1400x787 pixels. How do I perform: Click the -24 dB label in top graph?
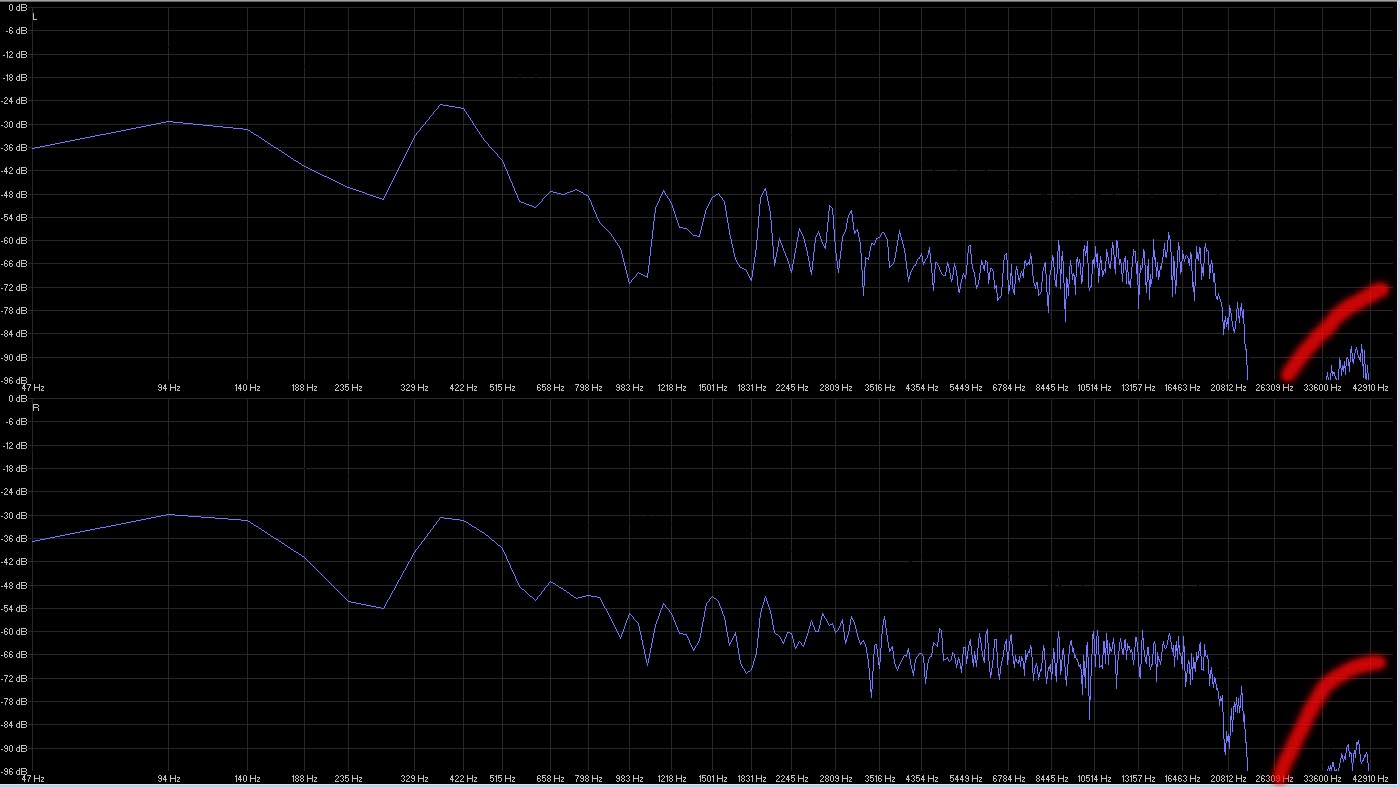coord(15,101)
